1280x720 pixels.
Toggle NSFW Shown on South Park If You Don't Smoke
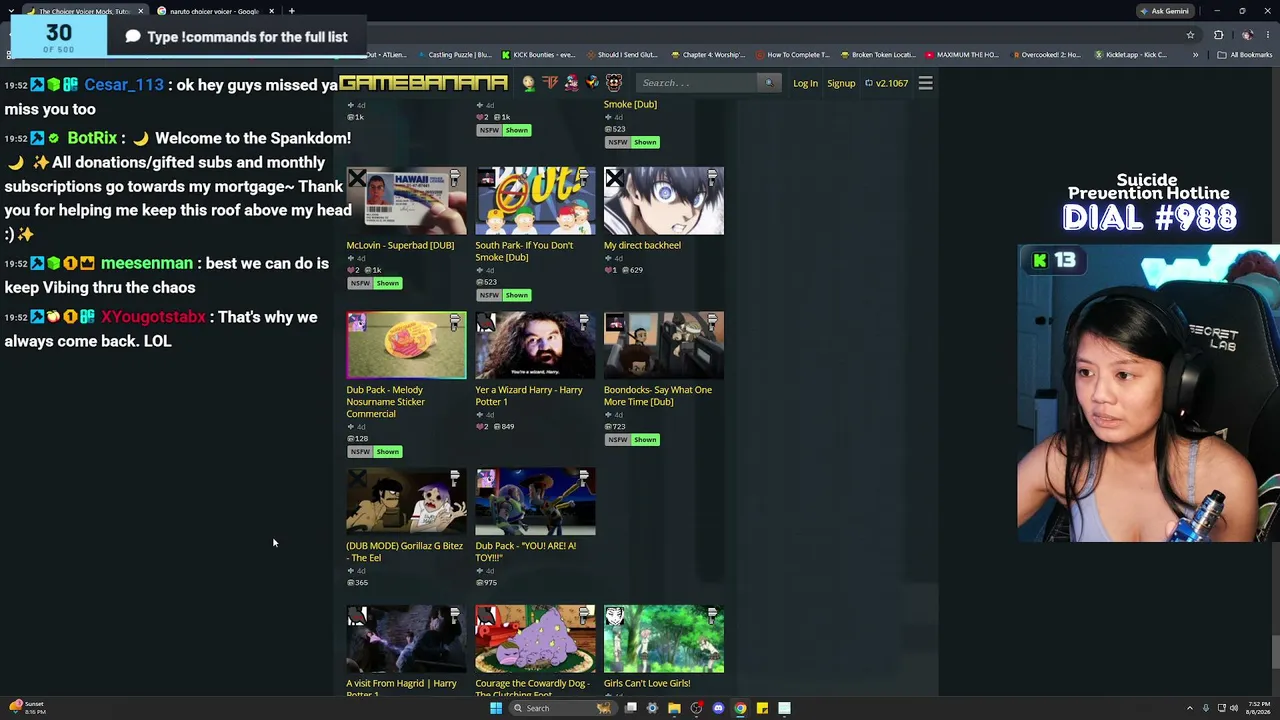pyautogui.click(x=503, y=295)
